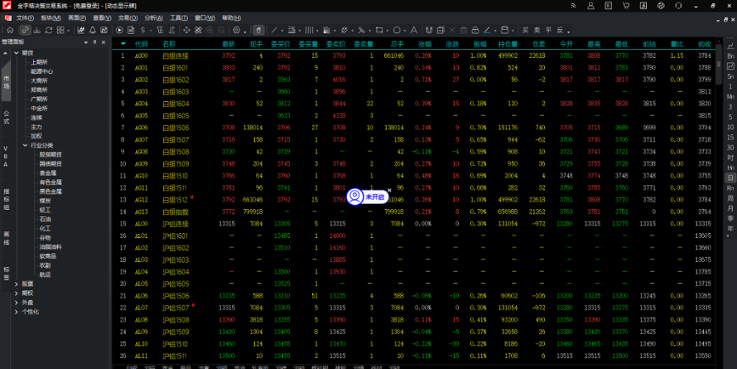Switch to the 指标组 side tab

6,199
